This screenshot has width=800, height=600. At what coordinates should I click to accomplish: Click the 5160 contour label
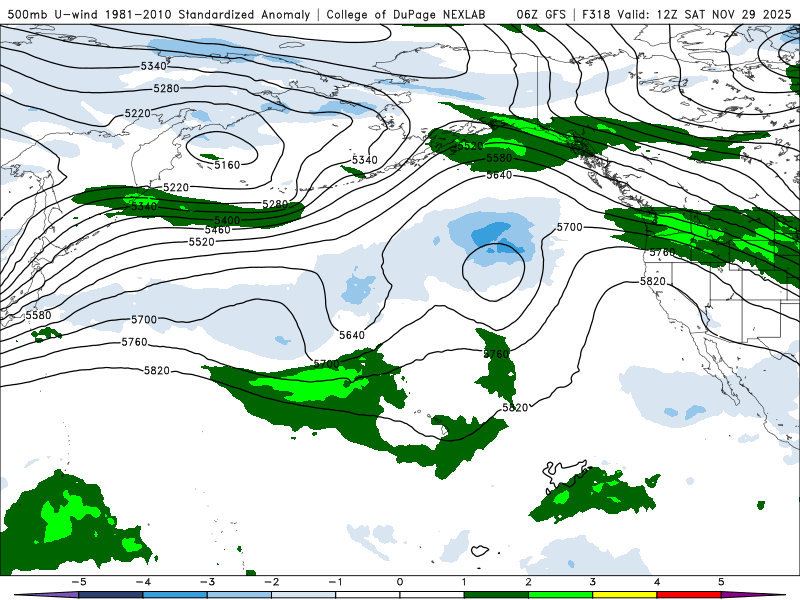227,165
